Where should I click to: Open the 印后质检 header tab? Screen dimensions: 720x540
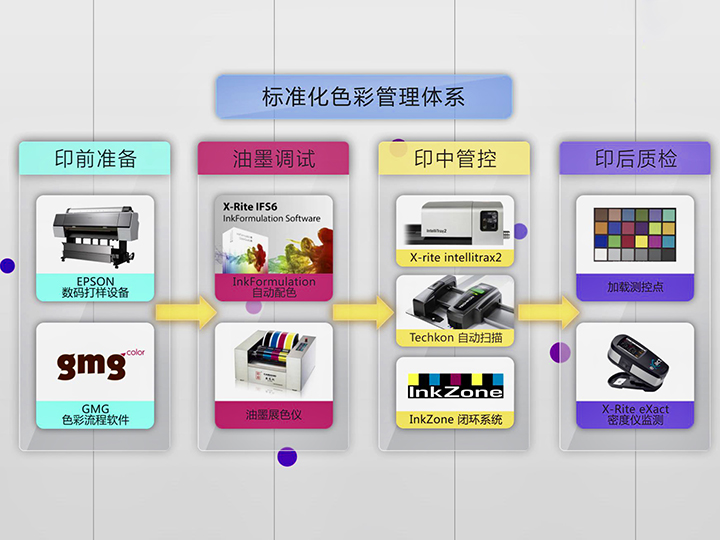(635, 158)
